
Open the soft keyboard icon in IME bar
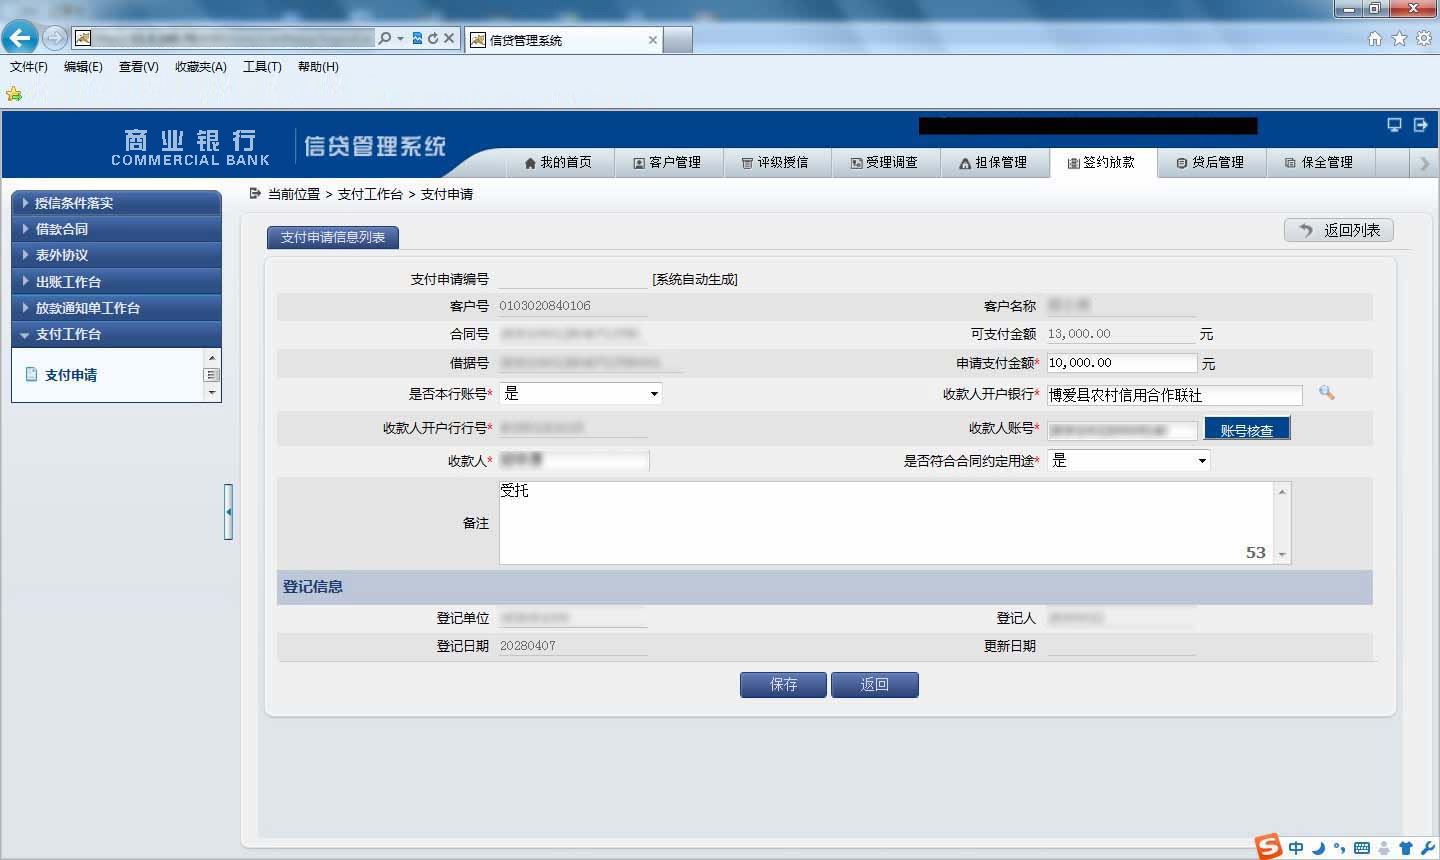[x=1361, y=848]
